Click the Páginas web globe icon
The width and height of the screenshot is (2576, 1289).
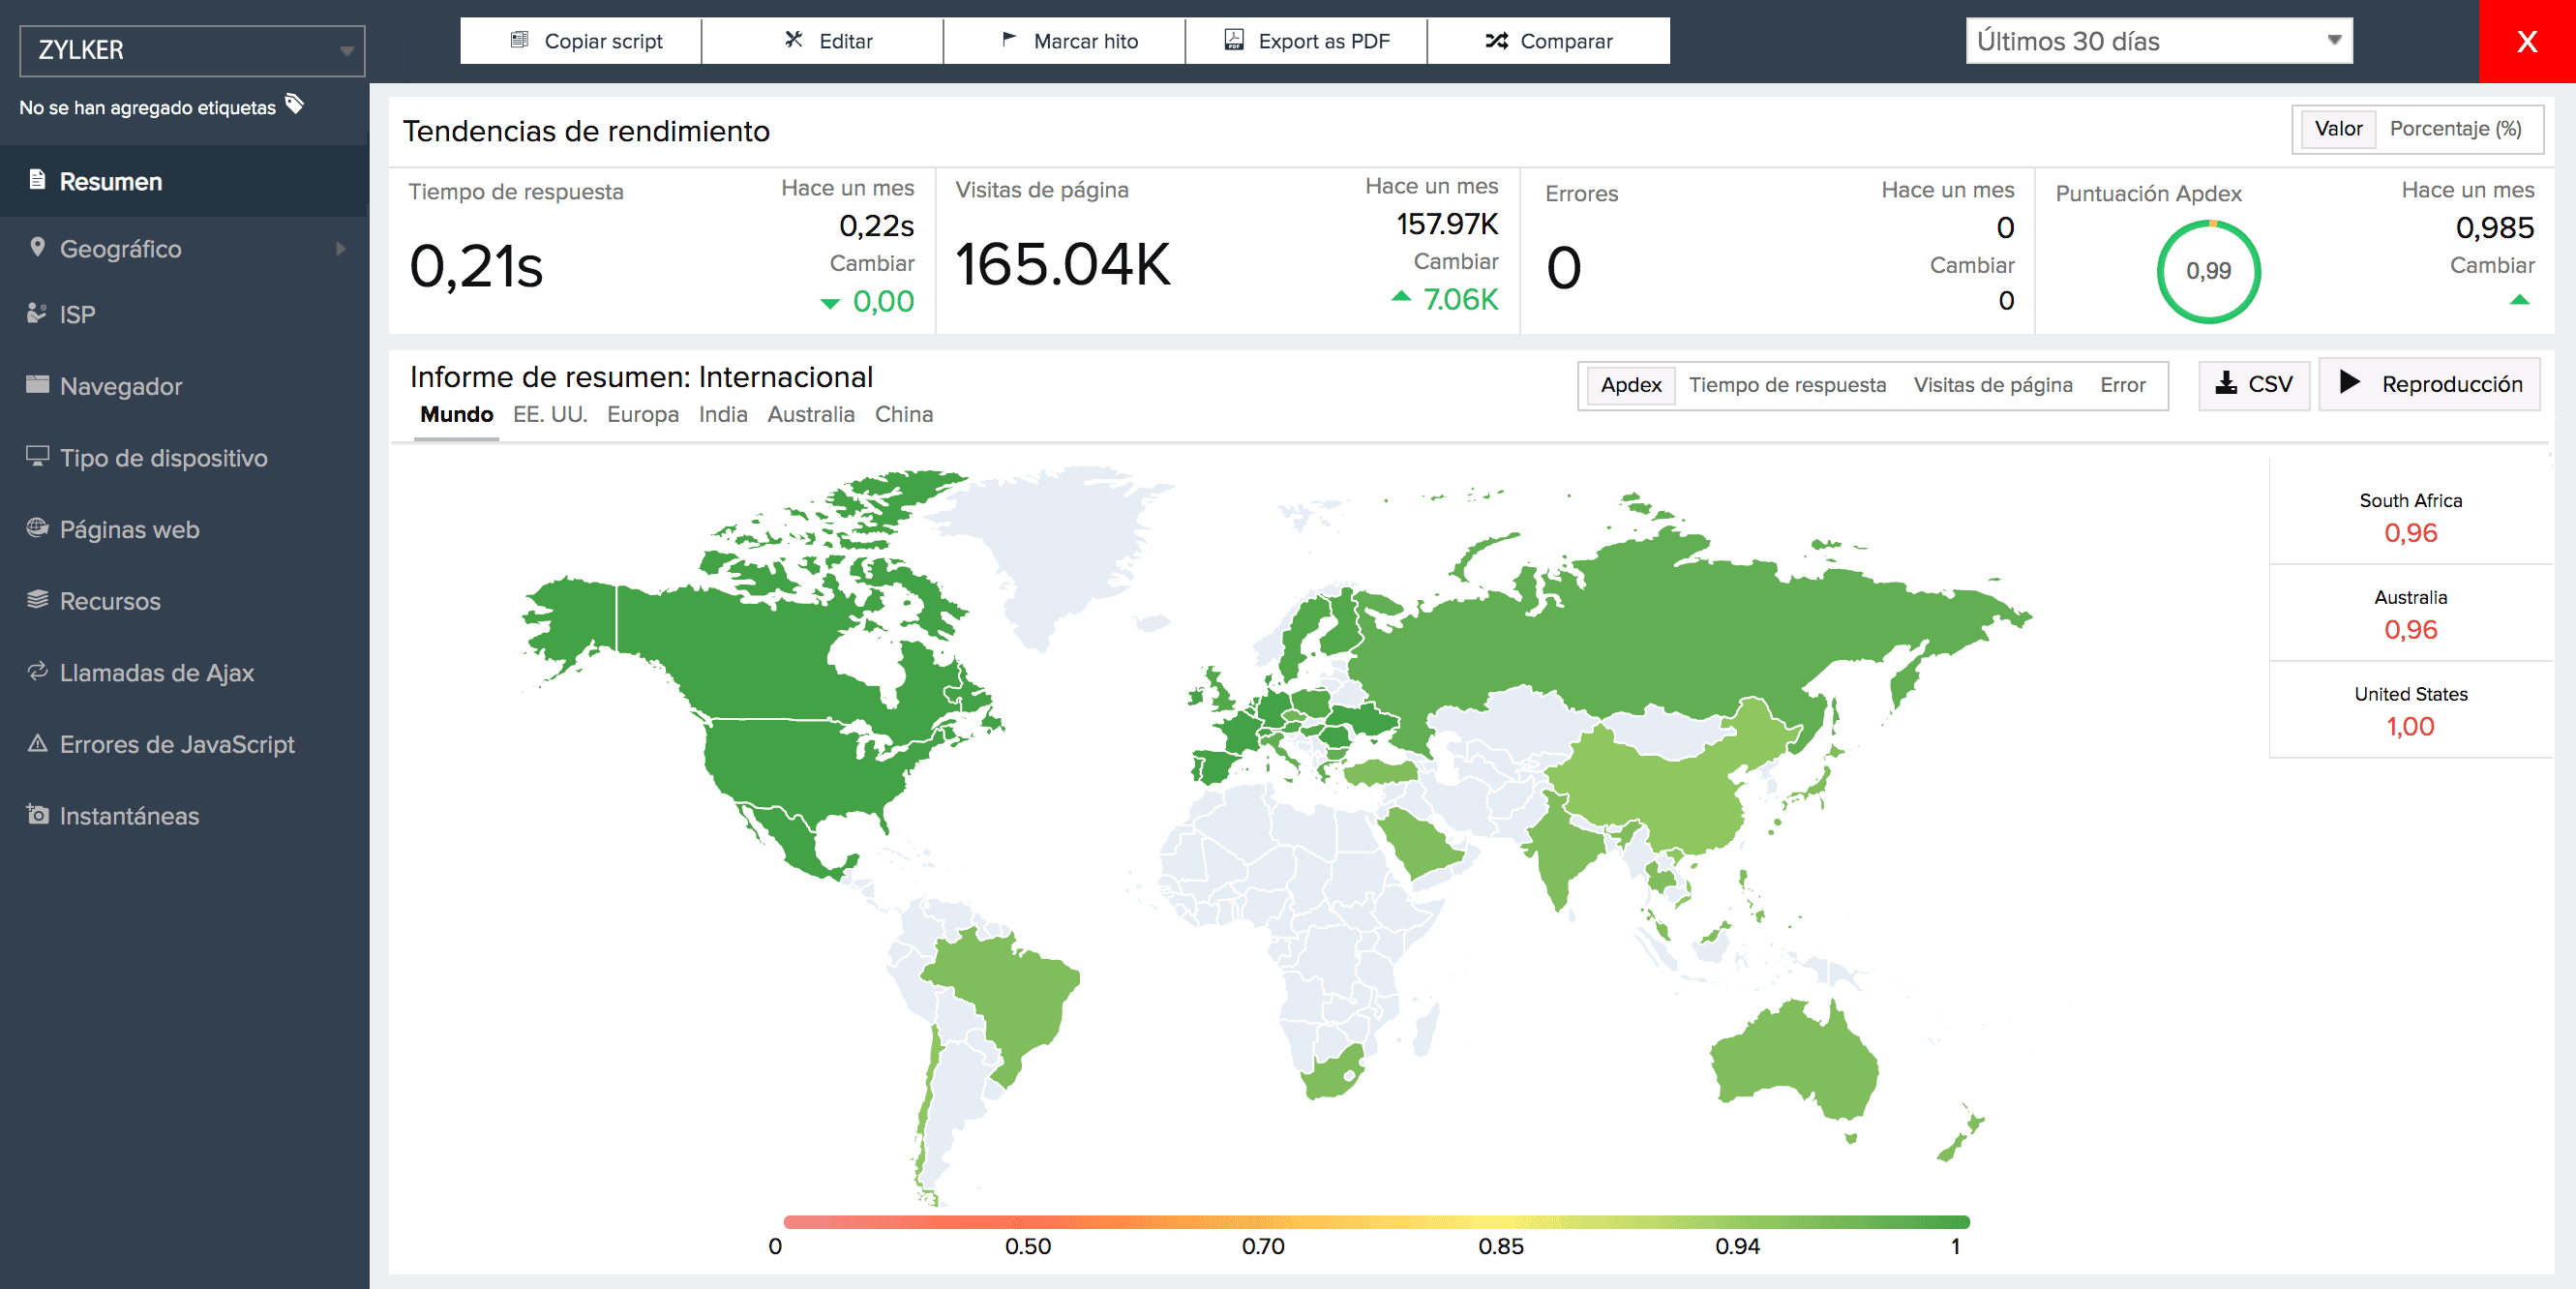click(x=37, y=527)
